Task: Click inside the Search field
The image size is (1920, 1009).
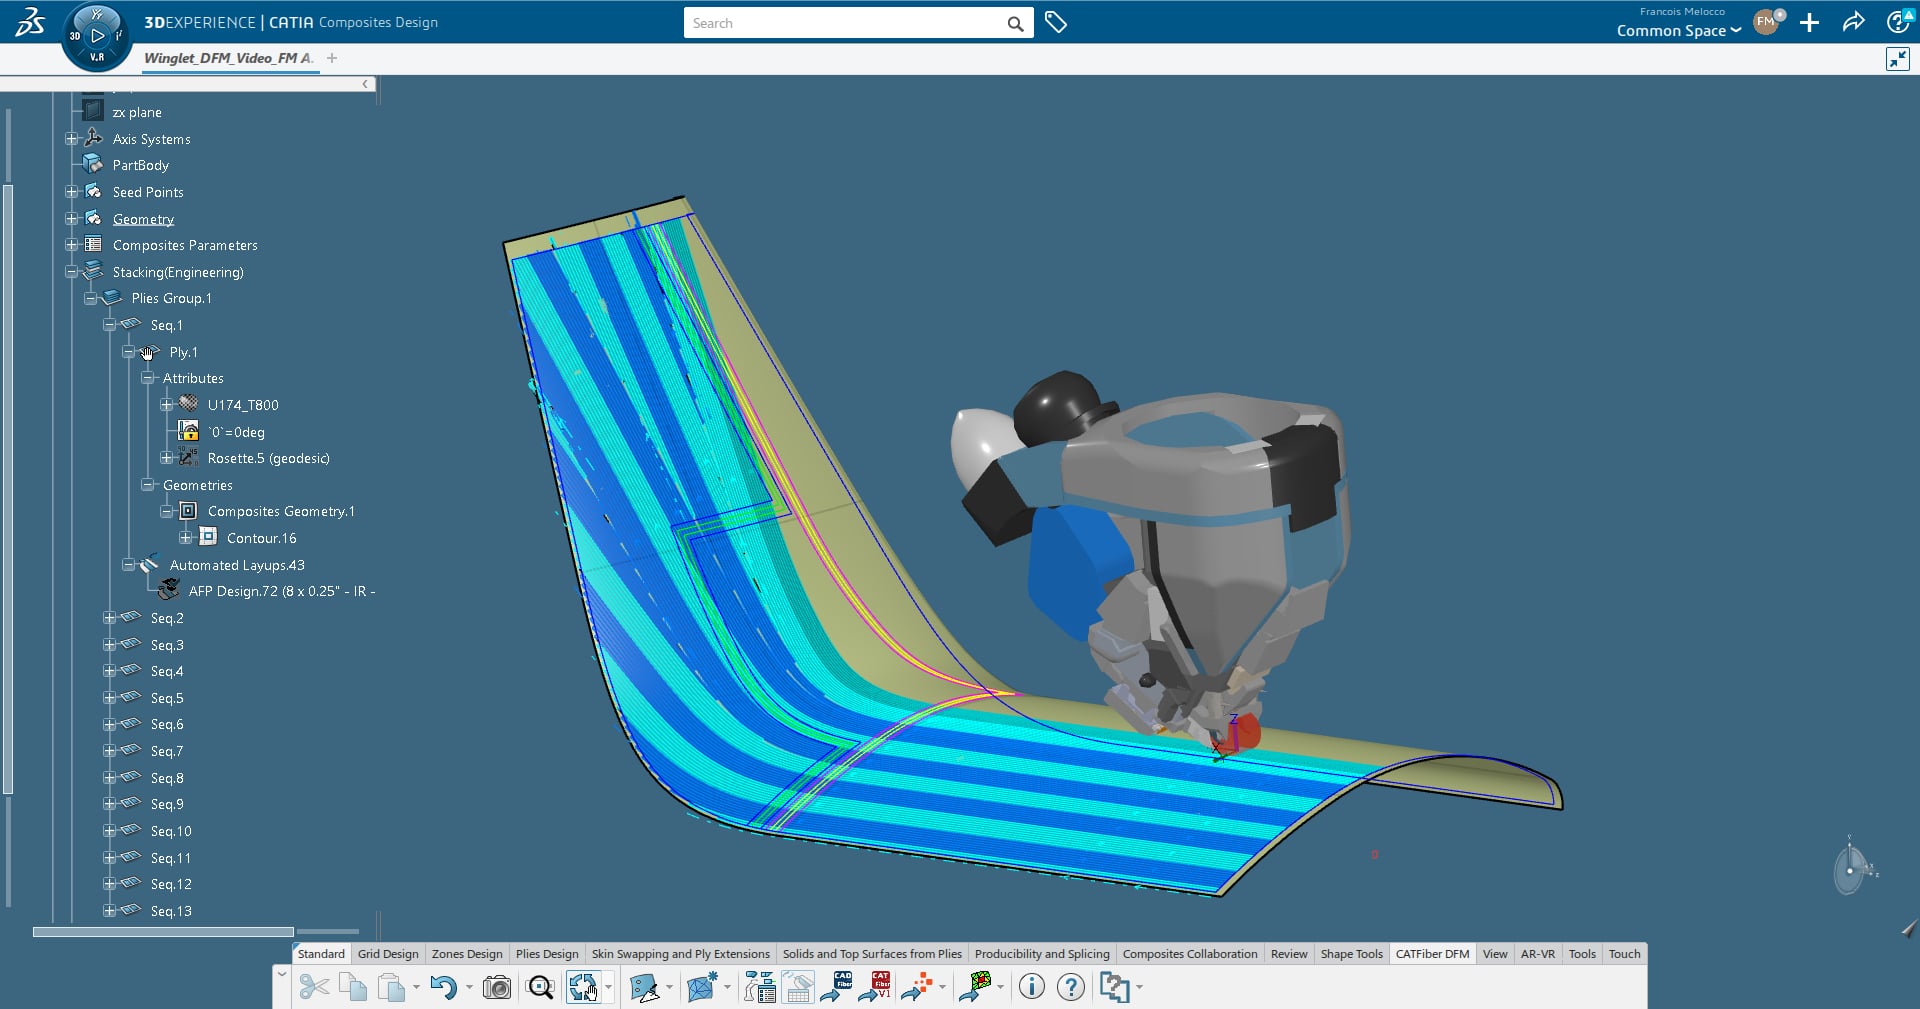Action: [x=845, y=23]
